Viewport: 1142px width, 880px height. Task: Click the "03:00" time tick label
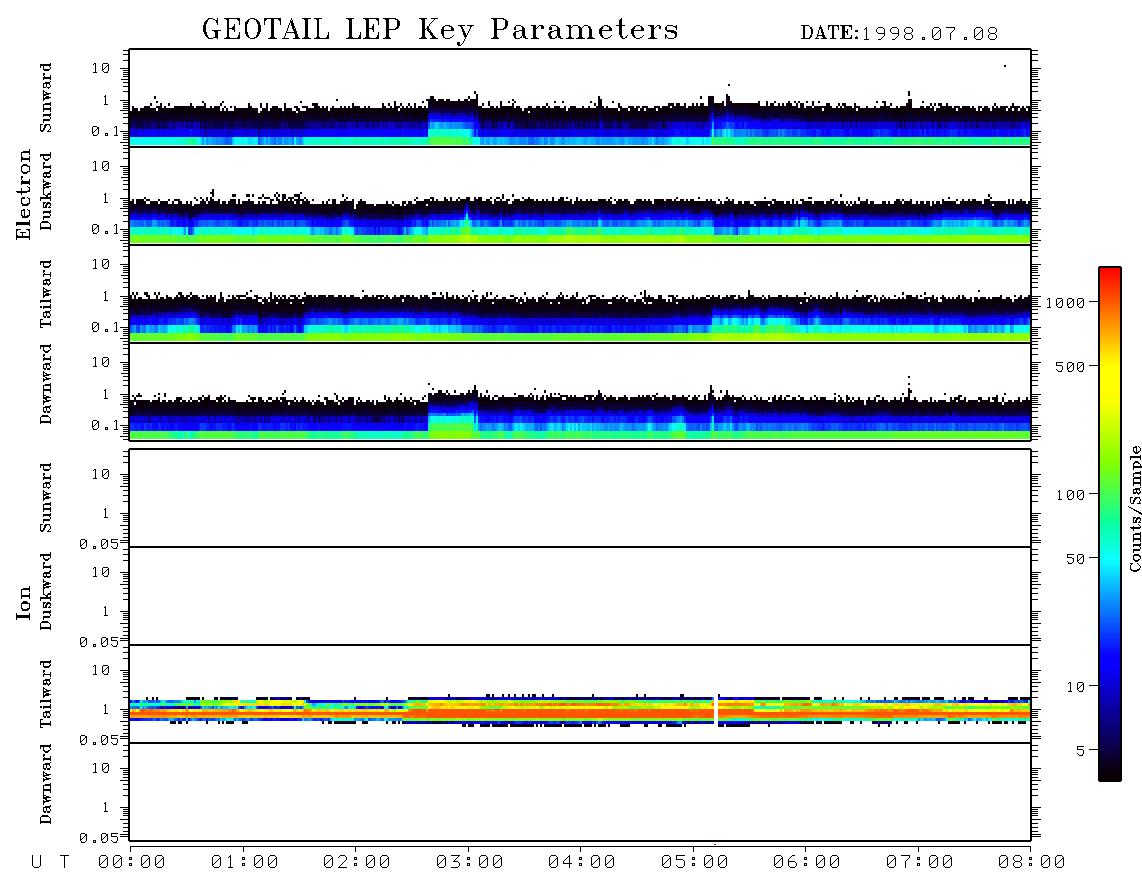pyautogui.click(x=470, y=862)
